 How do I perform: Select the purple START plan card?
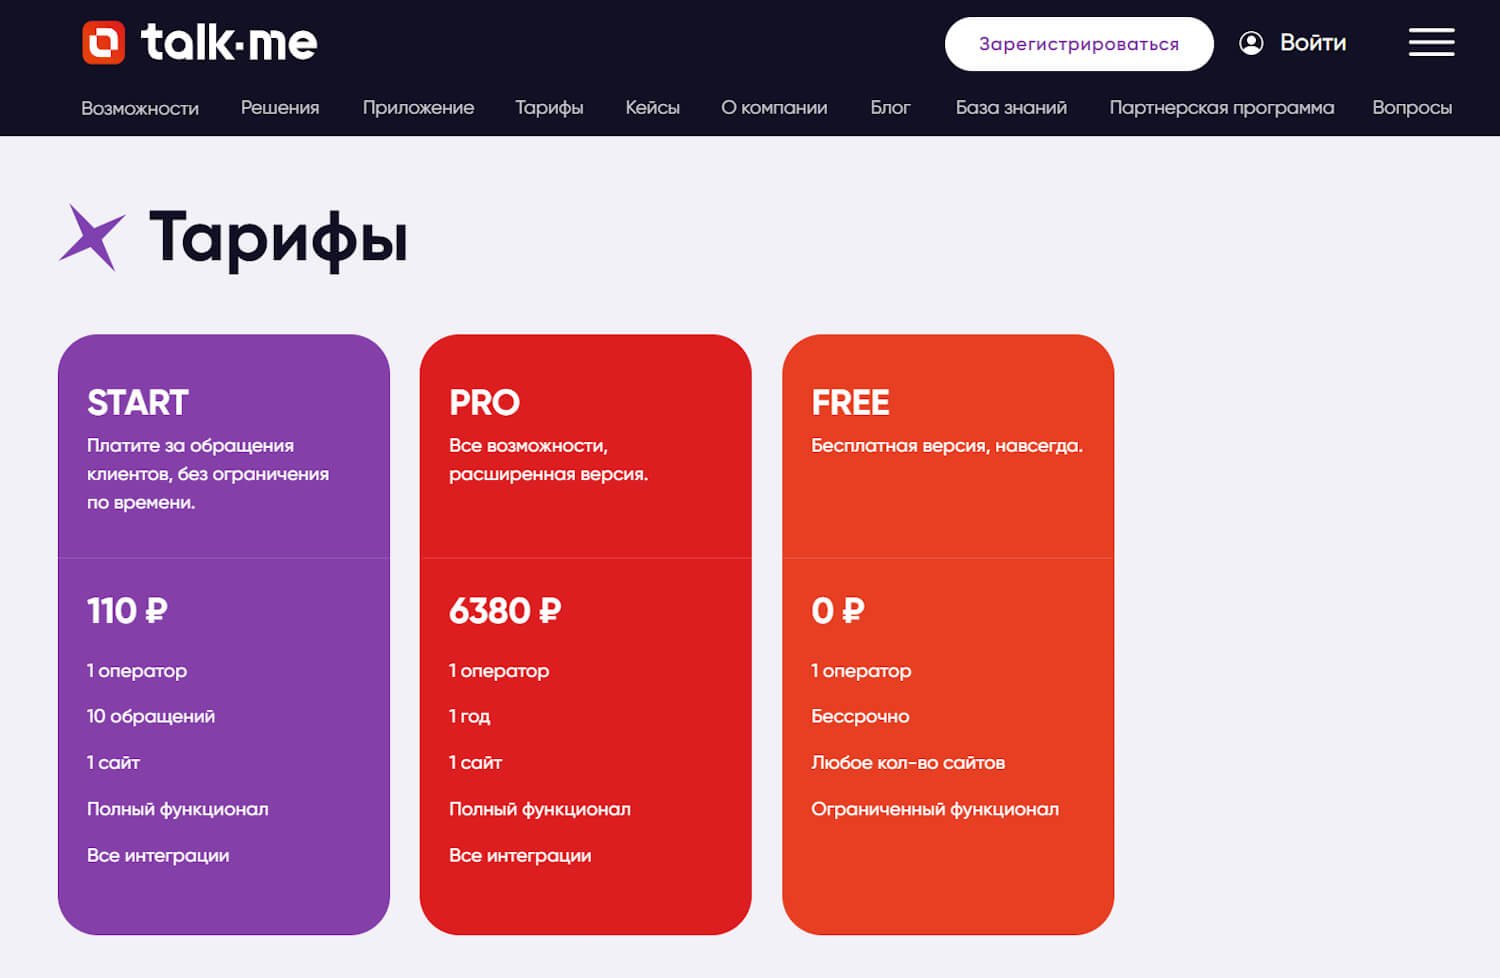[x=223, y=634]
